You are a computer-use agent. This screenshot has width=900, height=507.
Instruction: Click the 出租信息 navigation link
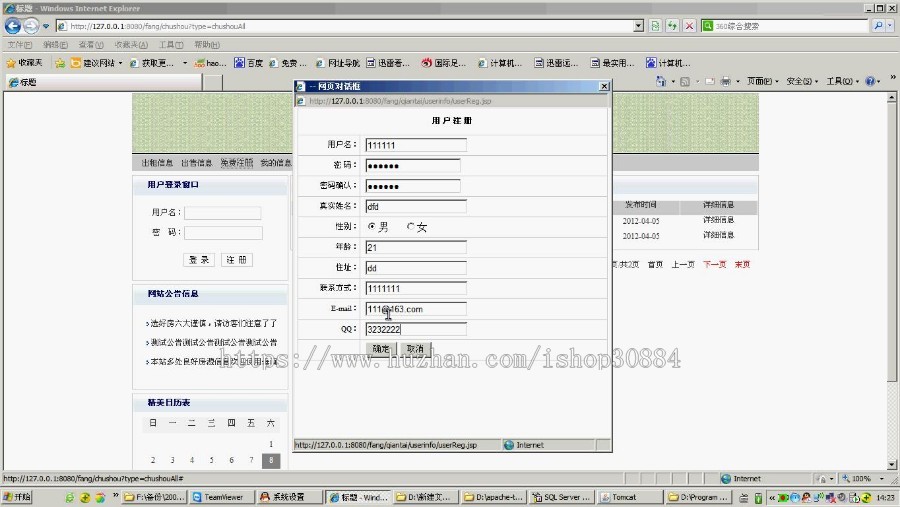157,163
